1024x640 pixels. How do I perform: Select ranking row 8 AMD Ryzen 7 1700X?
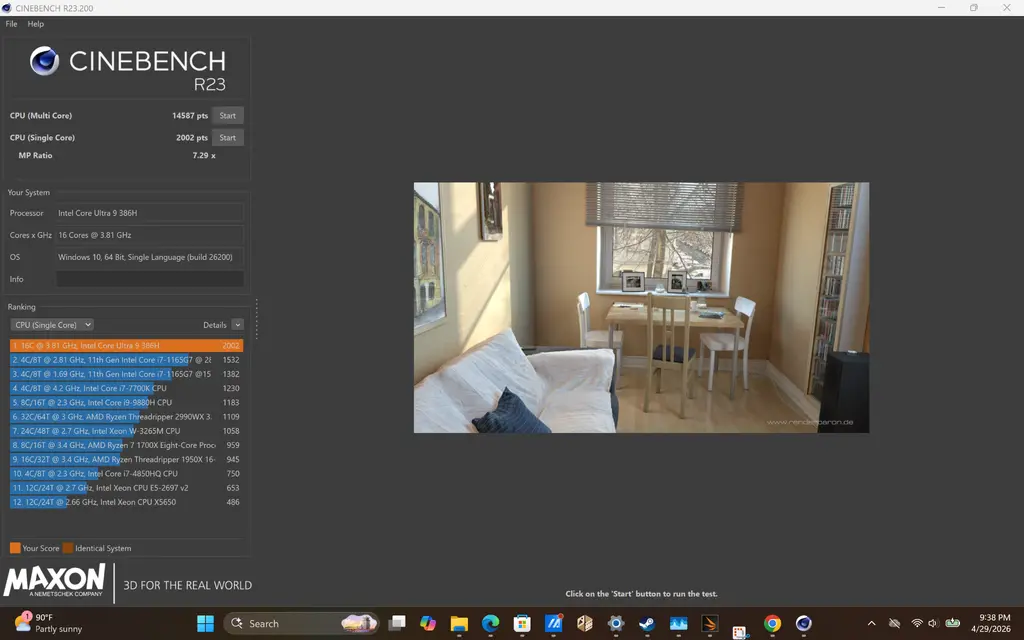click(x=126, y=445)
